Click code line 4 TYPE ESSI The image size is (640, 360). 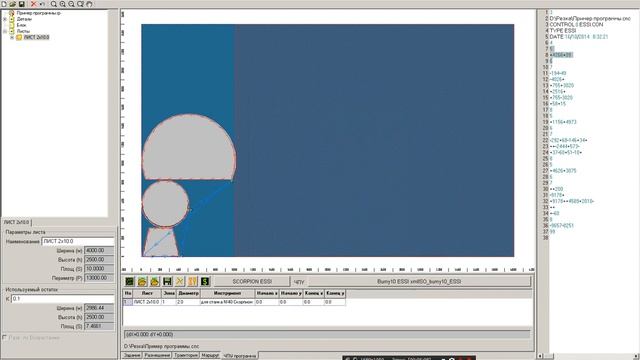[563, 31]
